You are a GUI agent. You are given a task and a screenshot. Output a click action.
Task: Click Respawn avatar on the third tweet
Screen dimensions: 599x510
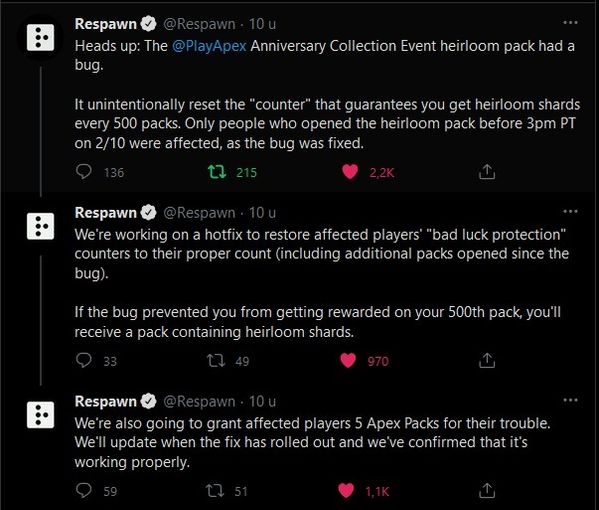(x=40, y=415)
